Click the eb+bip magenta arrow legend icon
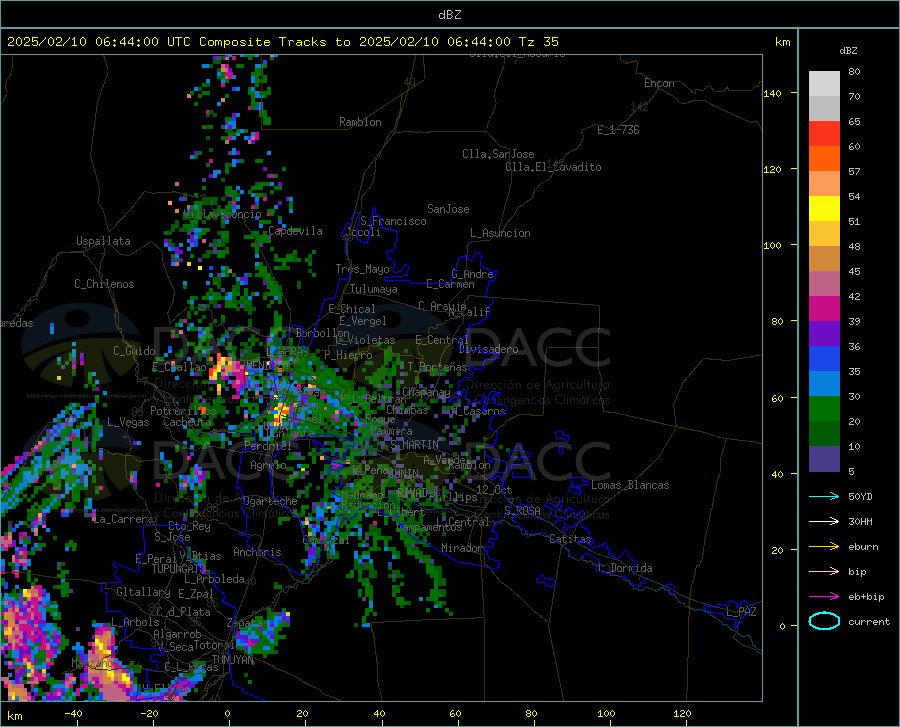Screen dimensions: 900x727 click(x=824, y=597)
